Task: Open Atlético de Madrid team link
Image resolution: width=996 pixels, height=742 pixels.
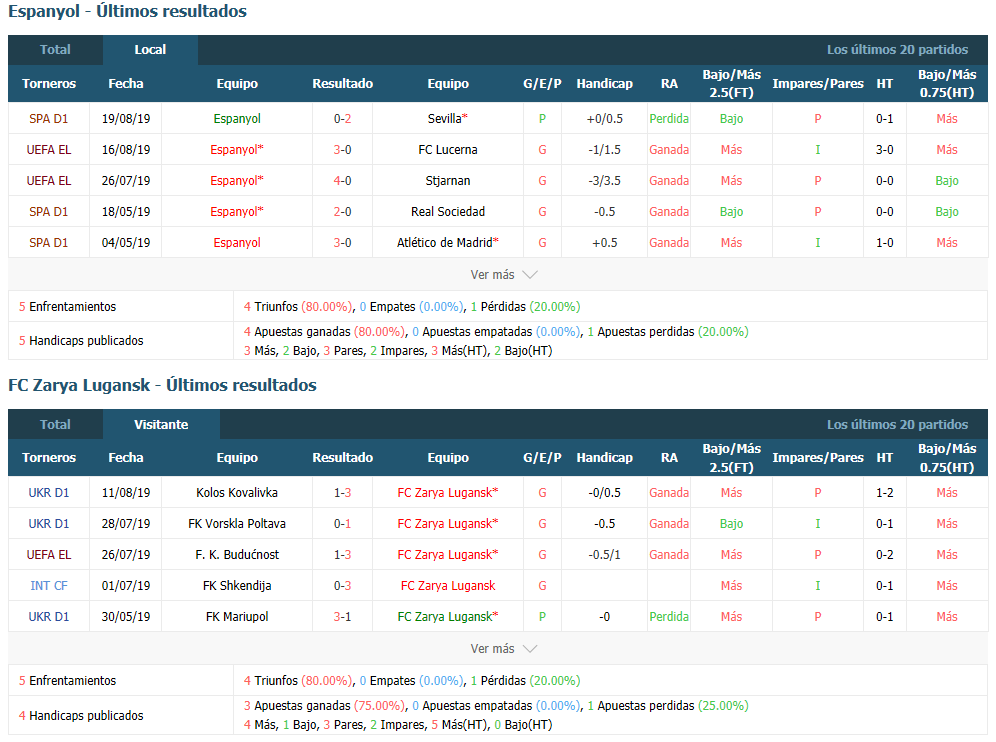Action: click(448, 243)
